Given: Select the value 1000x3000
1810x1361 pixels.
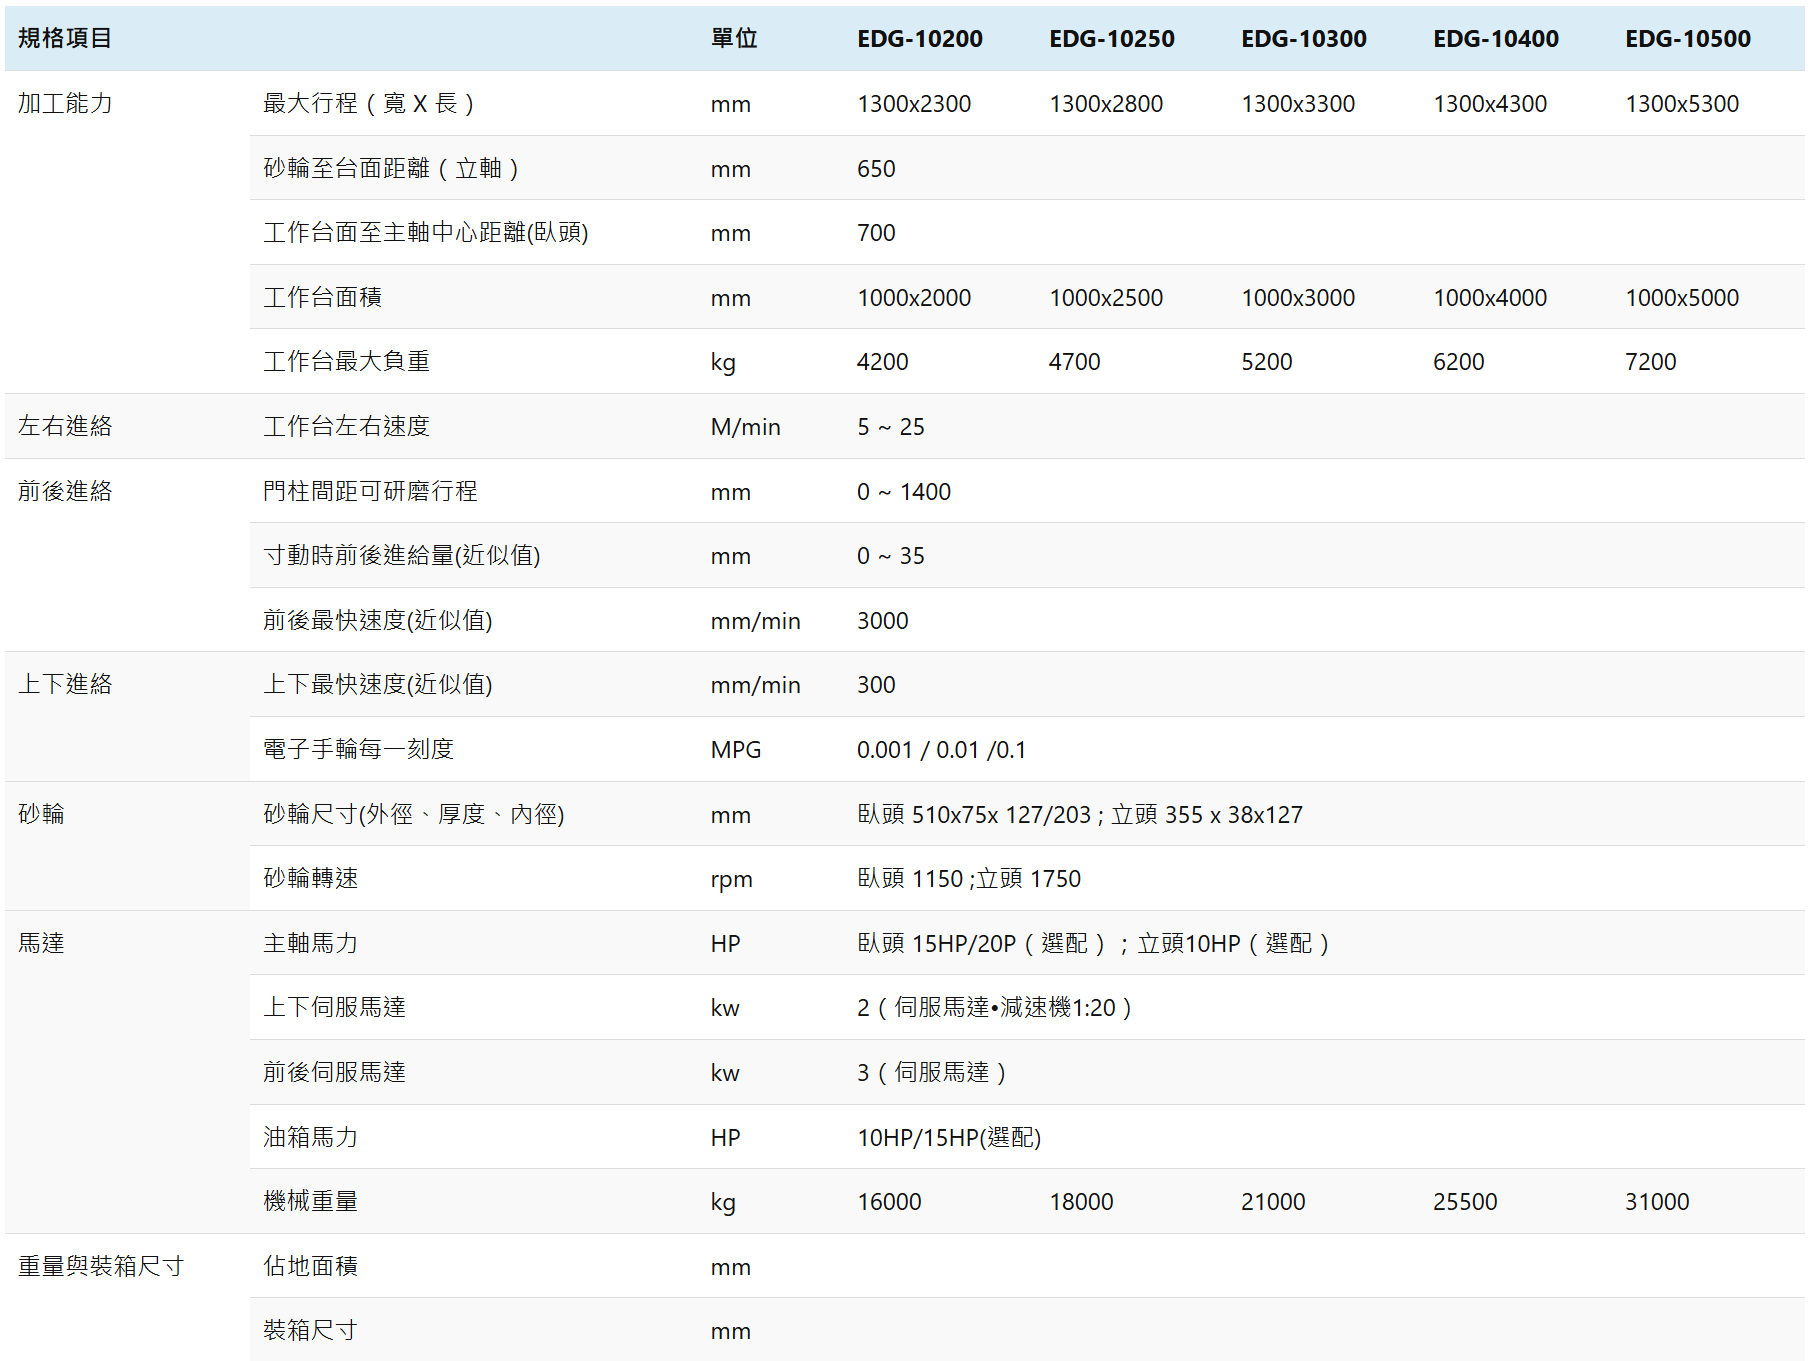Looking at the screenshot, I should coord(1298,298).
